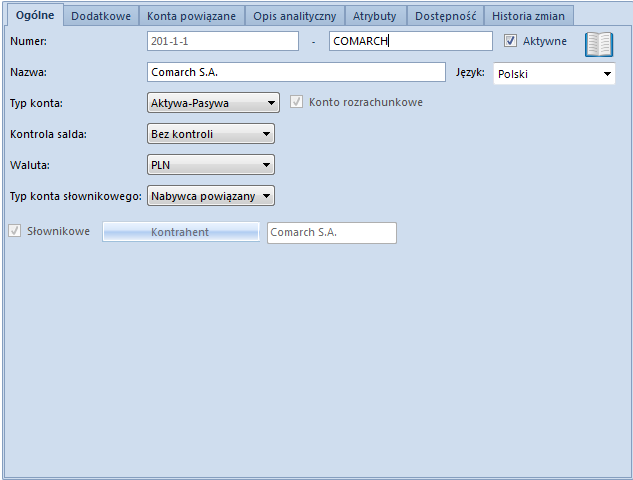Click the contractor field beside Kontrahent button
Screen dimensions: 633x480
(x=332, y=233)
